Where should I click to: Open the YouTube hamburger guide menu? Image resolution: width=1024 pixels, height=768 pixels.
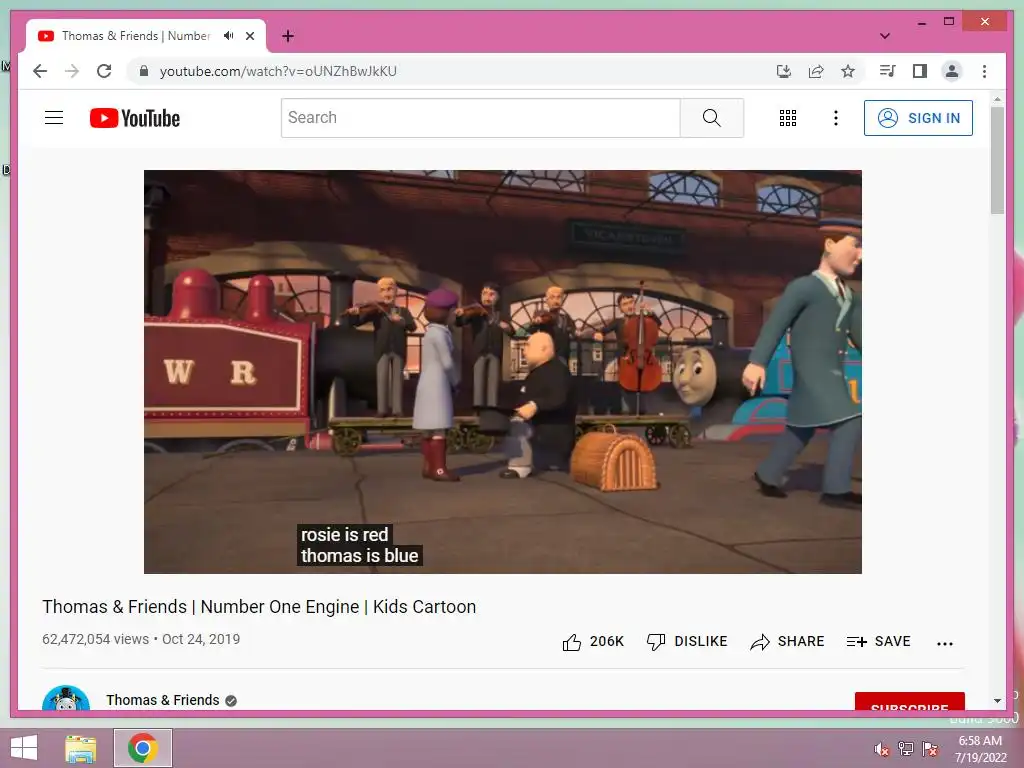tap(54, 118)
